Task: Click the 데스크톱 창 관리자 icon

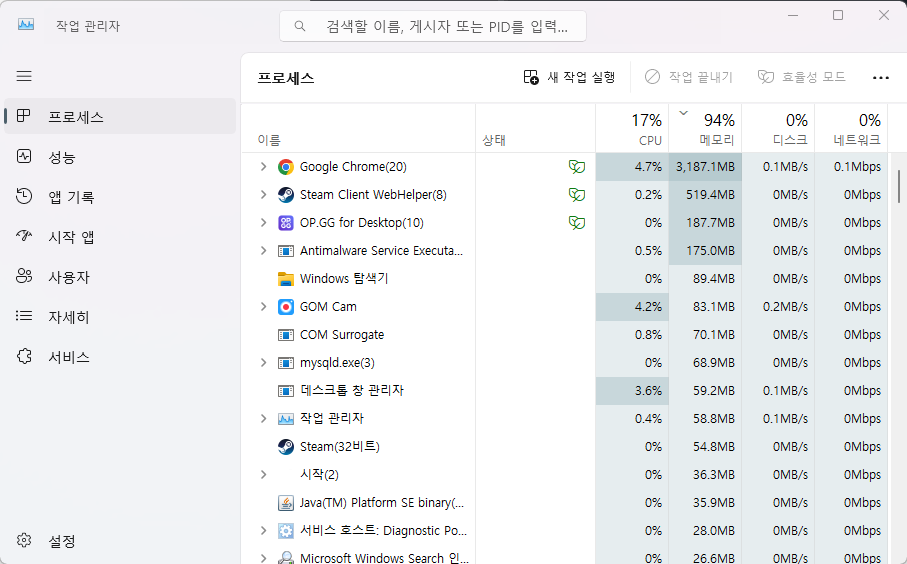Action: (x=286, y=390)
